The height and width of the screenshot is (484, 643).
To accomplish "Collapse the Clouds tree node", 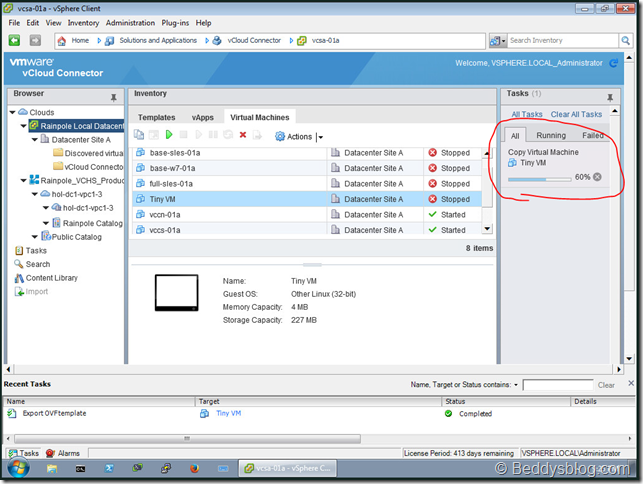I will (x=13, y=112).
